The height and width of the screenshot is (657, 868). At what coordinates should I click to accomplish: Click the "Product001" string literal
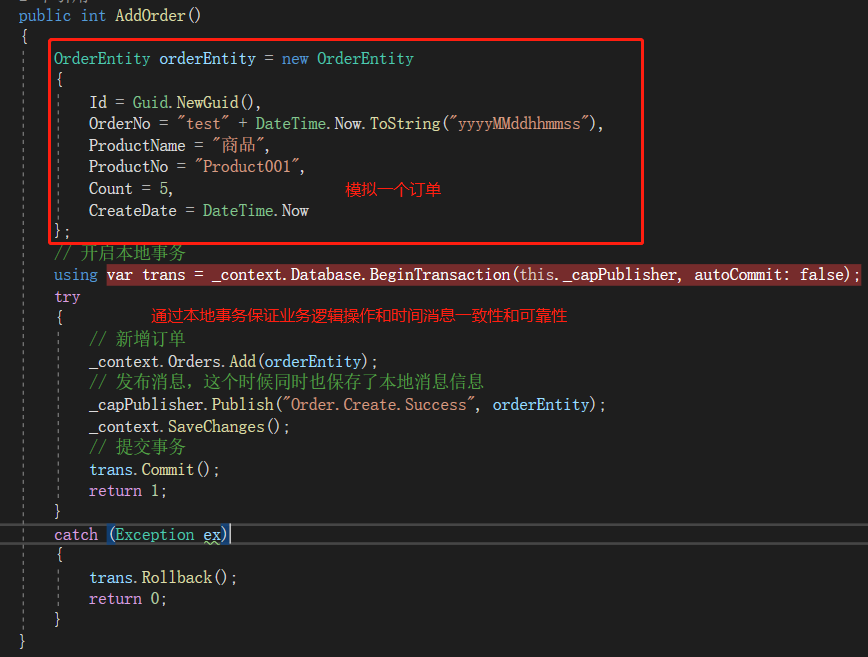point(246,167)
